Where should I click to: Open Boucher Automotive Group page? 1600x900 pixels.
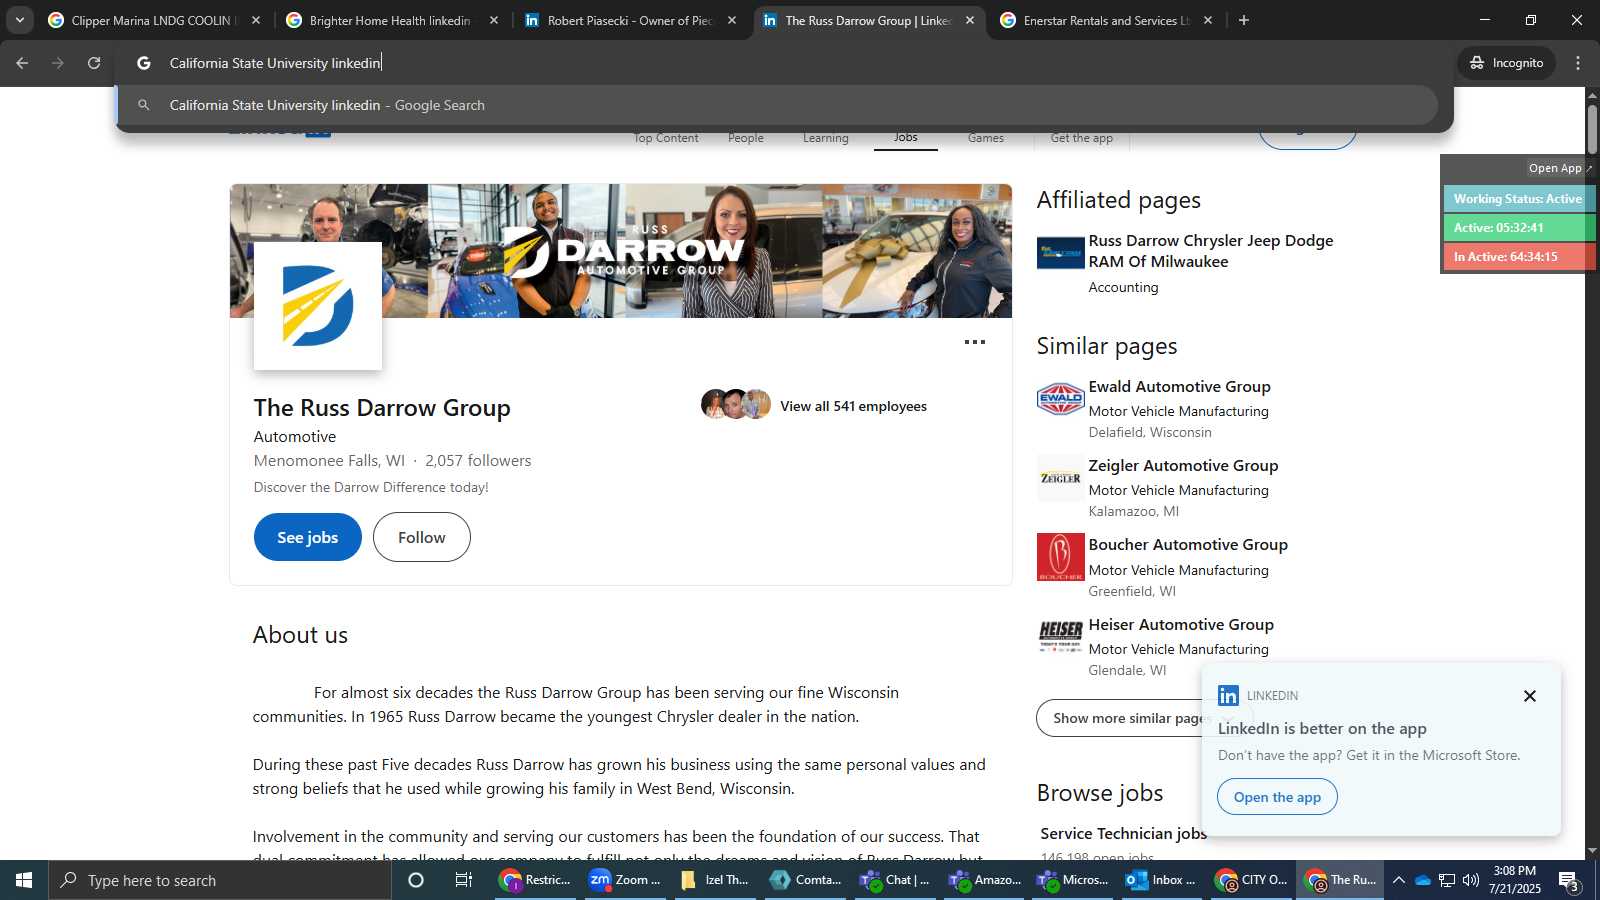[x=1188, y=544]
